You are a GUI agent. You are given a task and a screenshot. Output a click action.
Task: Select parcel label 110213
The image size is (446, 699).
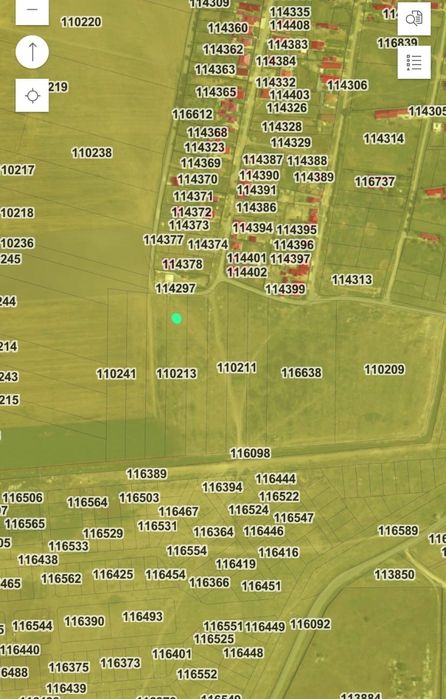(x=176, y=374)
